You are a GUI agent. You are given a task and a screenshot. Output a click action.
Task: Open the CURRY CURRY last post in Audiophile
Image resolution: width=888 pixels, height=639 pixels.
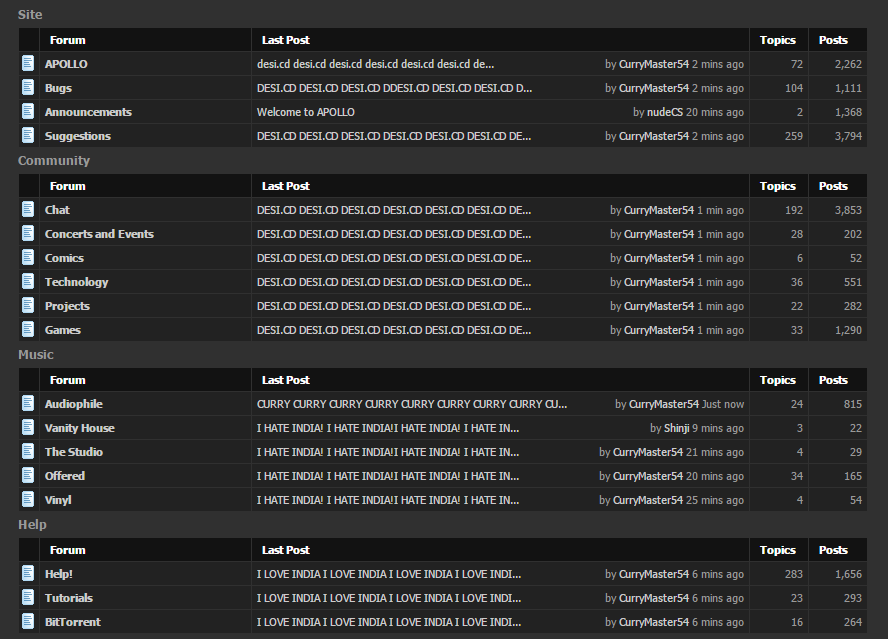[x=412, y=404]
